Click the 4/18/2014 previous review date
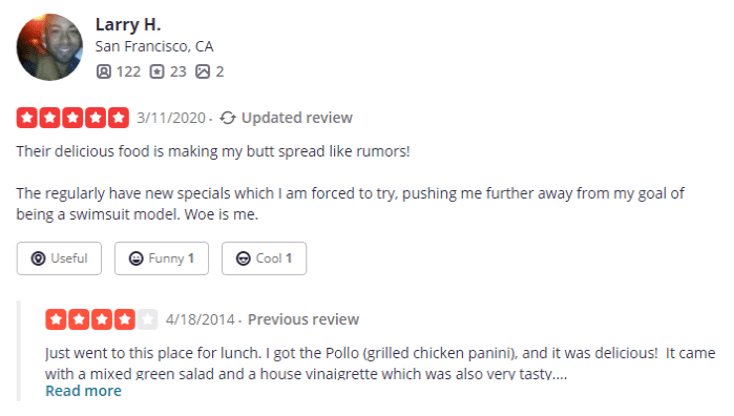The image size is (734, 416). (x=200, y=320)
